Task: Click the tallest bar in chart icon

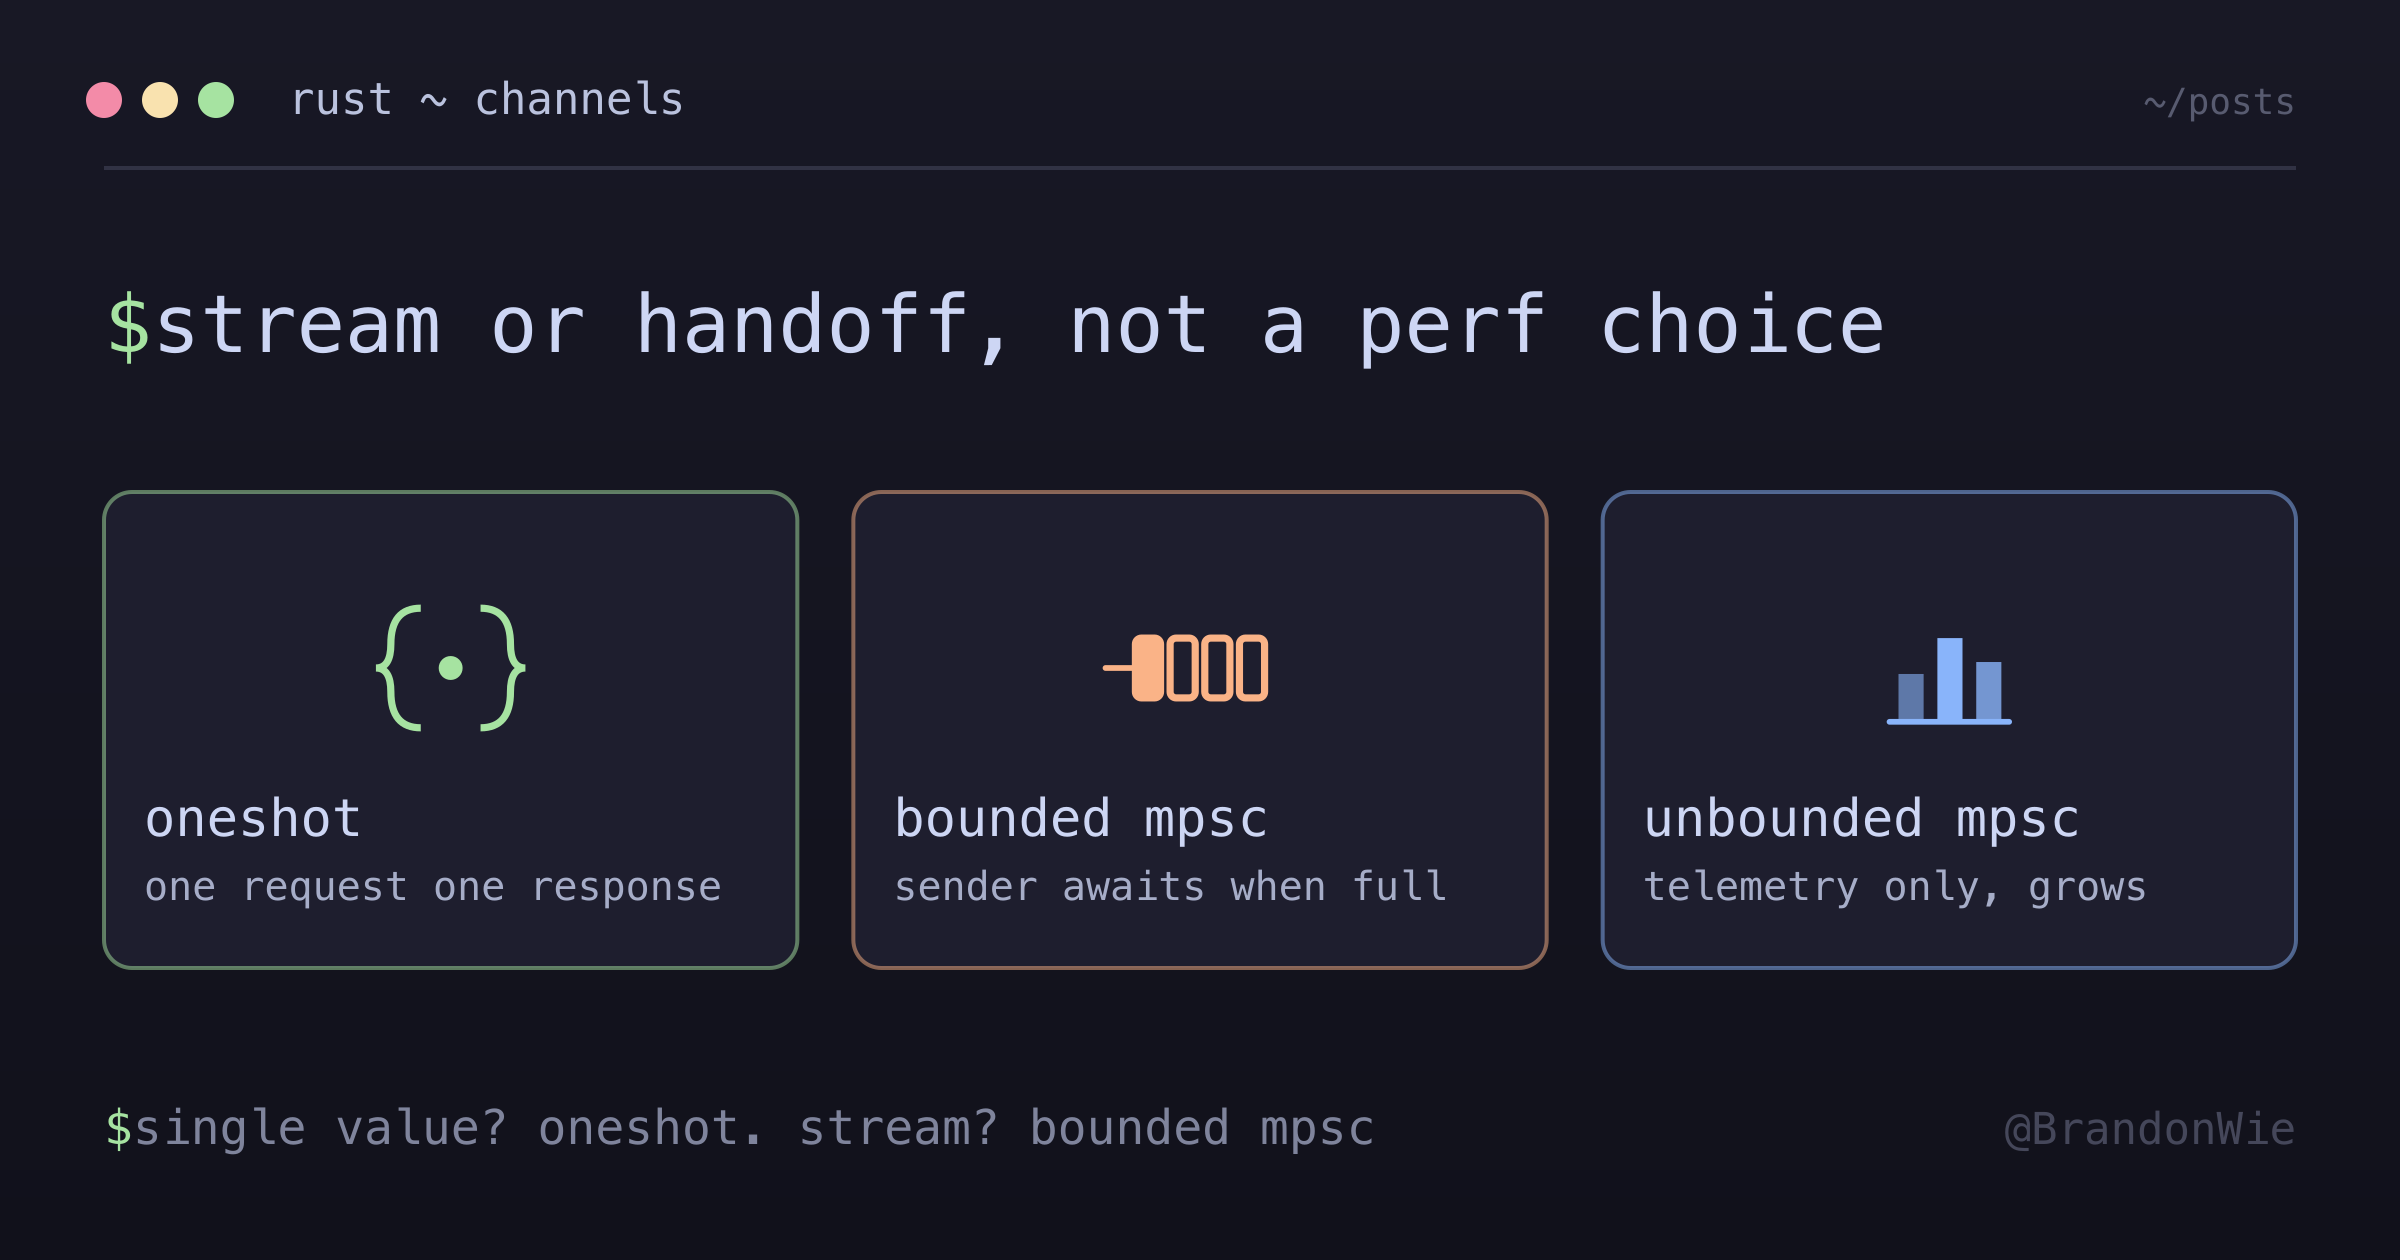Action: (x=1949, y=679)
